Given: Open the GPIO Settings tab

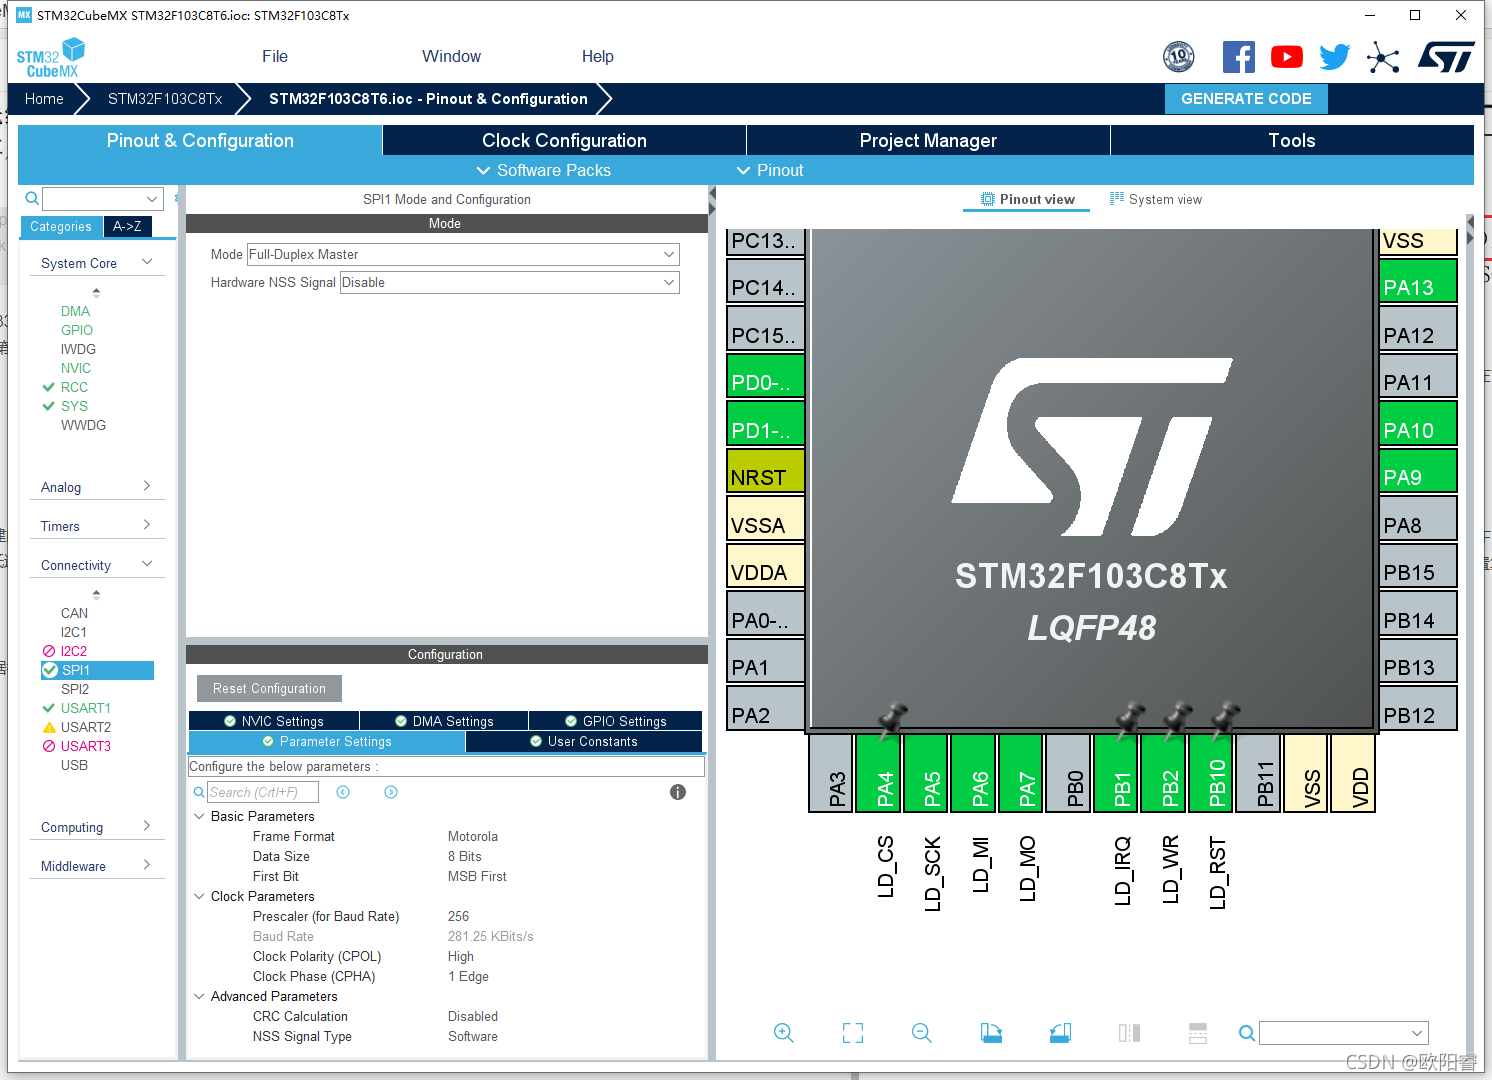Looking at the screenshot, I should coord(615,721).
